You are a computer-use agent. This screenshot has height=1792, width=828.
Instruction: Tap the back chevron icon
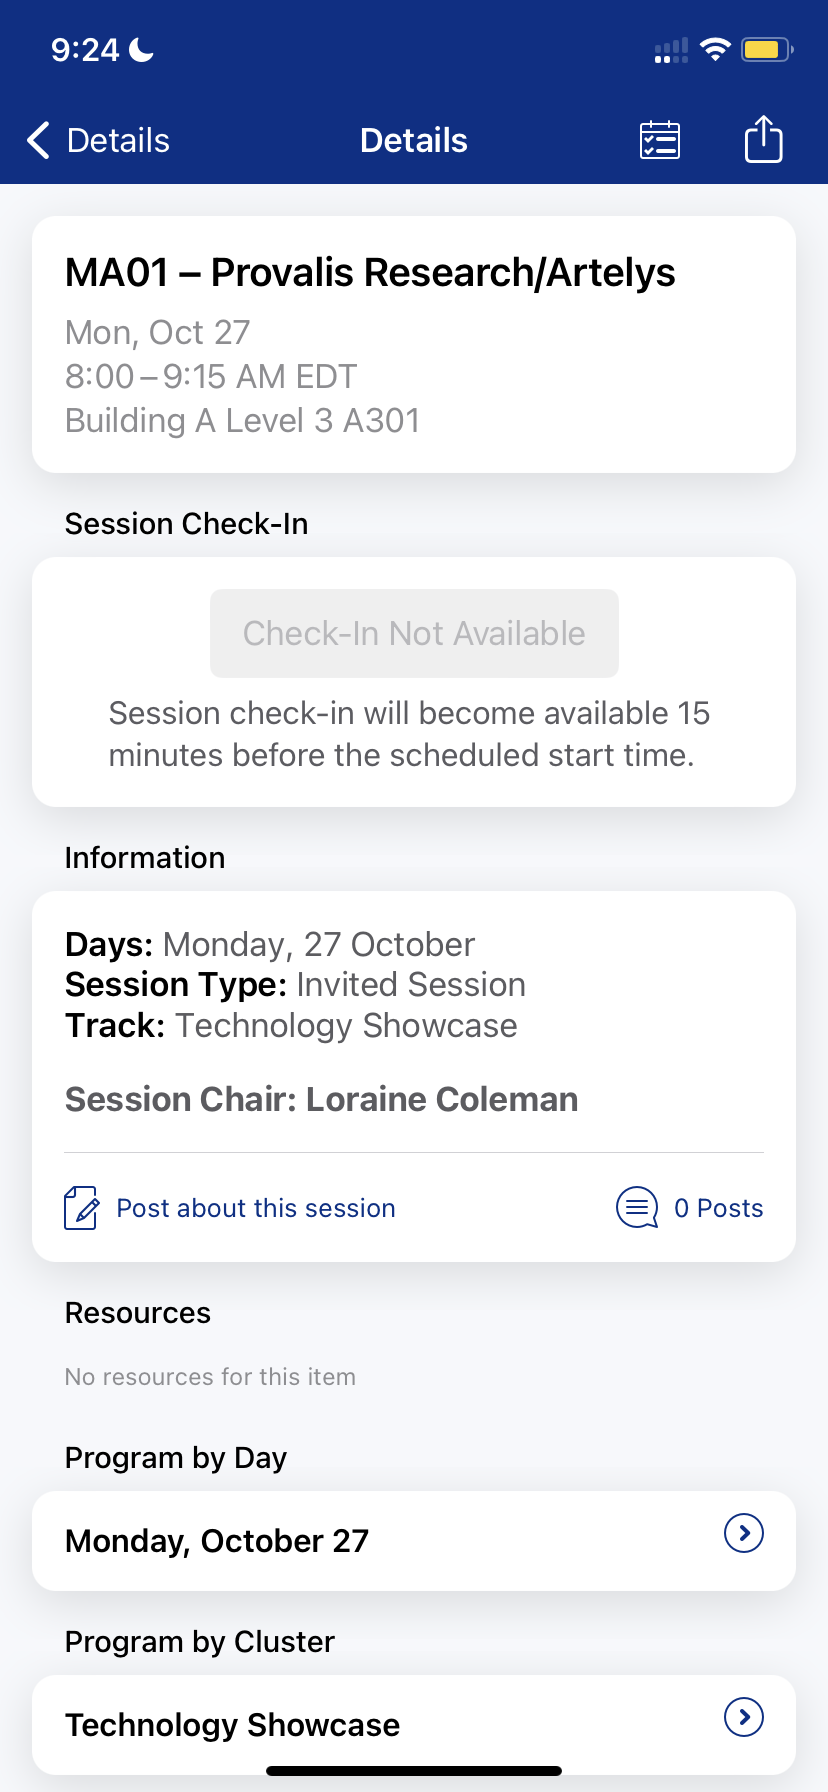pyautogui.click(x=38, y=141)
